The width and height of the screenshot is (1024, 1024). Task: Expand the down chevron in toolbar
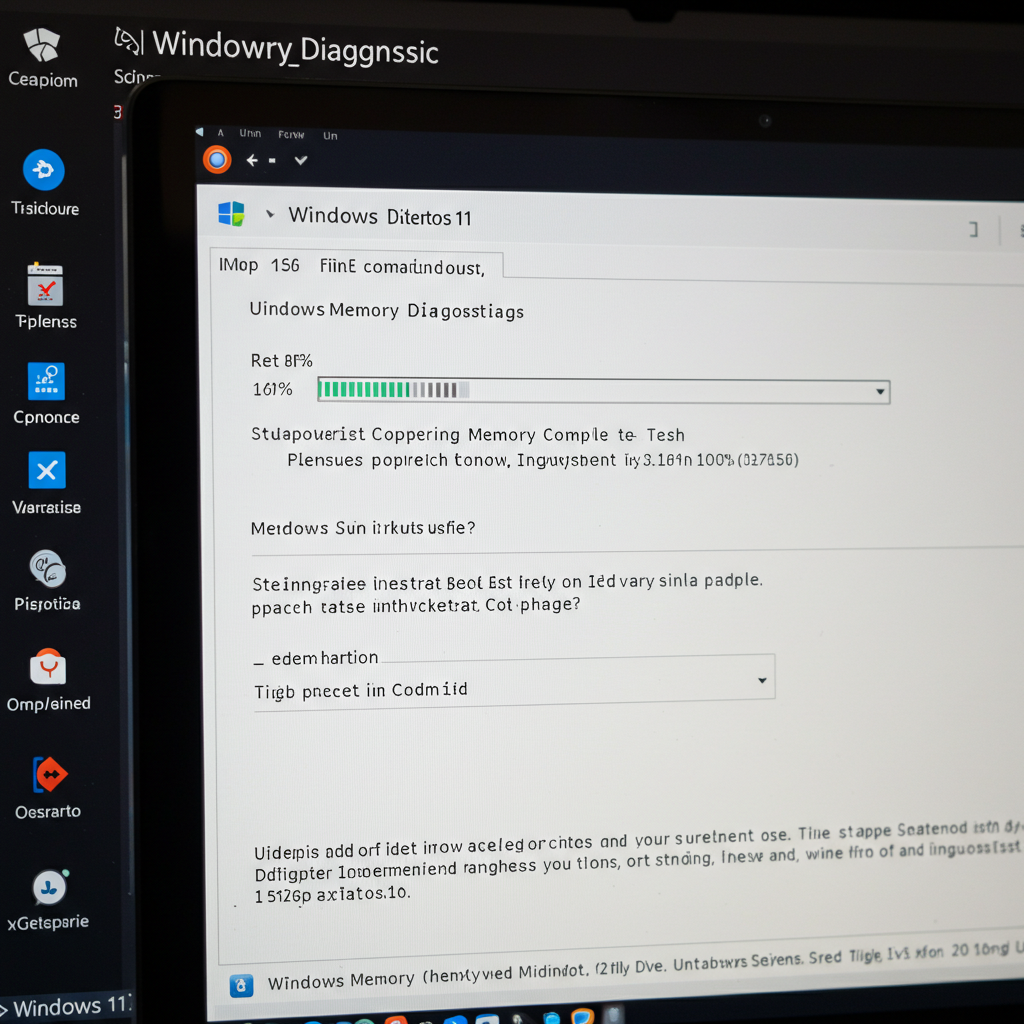(300, 160)
